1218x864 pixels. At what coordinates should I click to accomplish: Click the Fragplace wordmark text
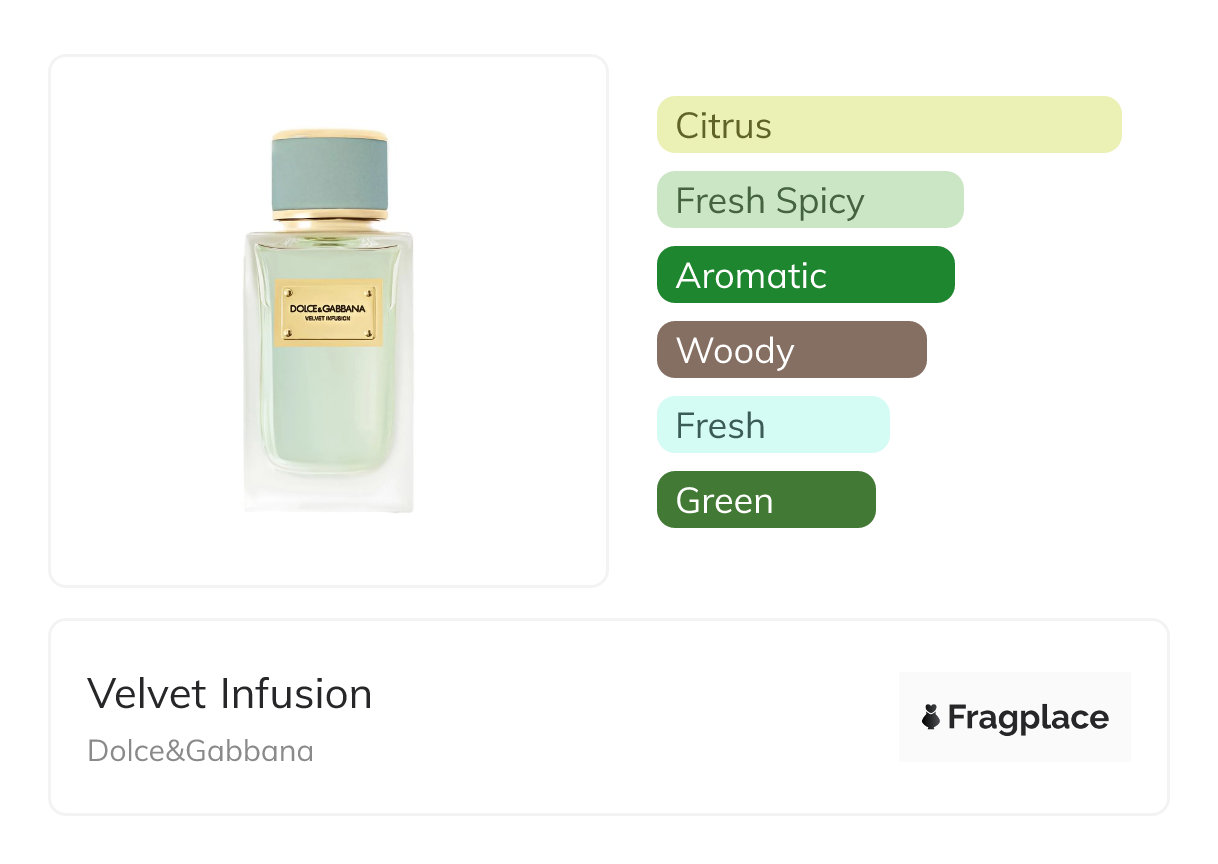(1028, 718)
